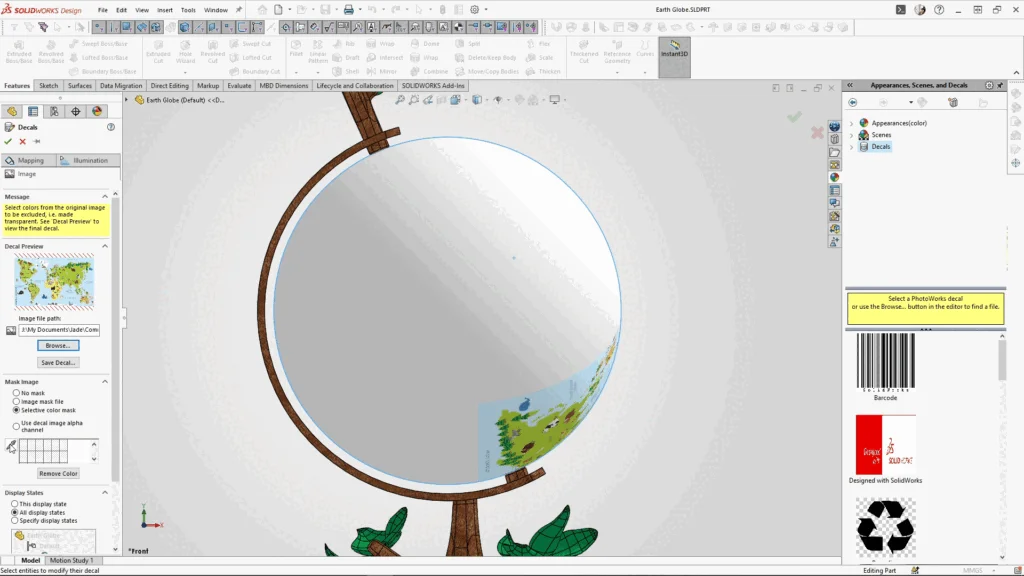Viewport: 1024px width, 576px height.
Task: Toggle the Instant3D ribbon button
Action: click(x=675, y=57)
